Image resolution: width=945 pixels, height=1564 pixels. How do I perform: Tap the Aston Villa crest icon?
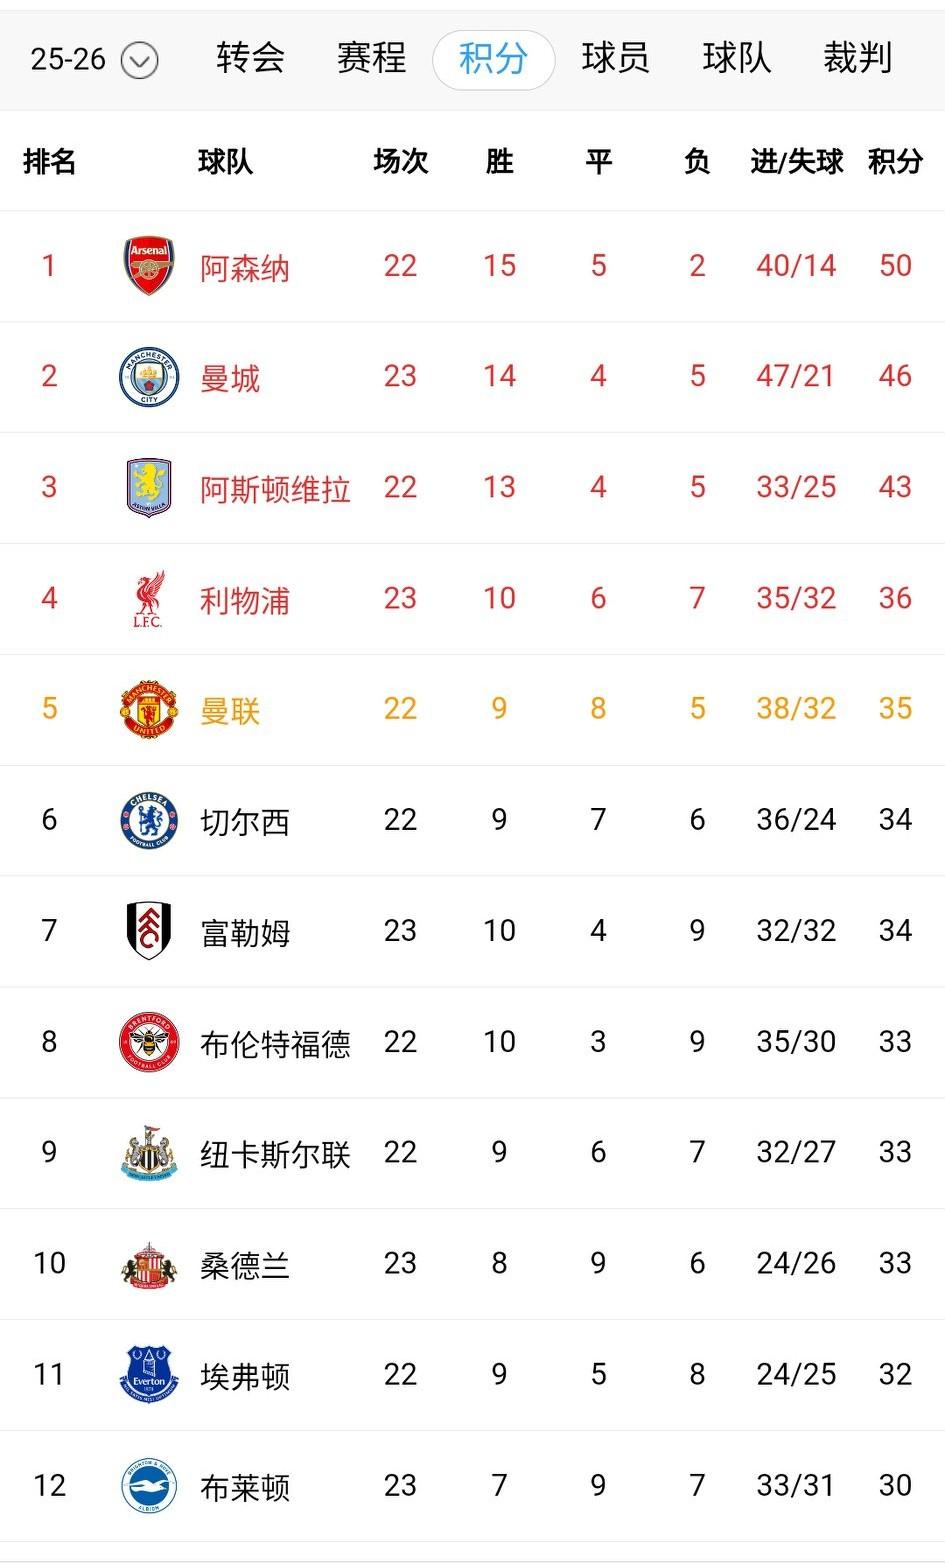[148, 488]
